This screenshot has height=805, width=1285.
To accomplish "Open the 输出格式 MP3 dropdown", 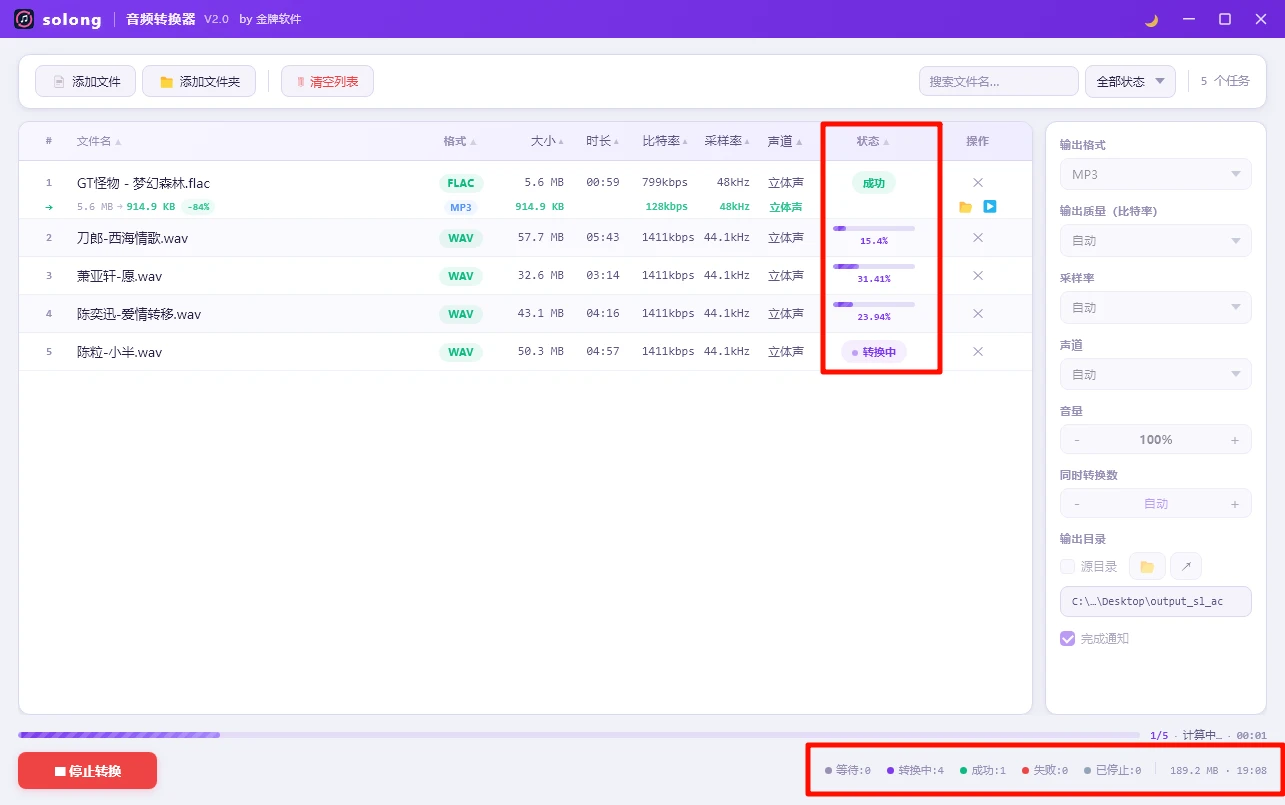I will pos(1155,175).
